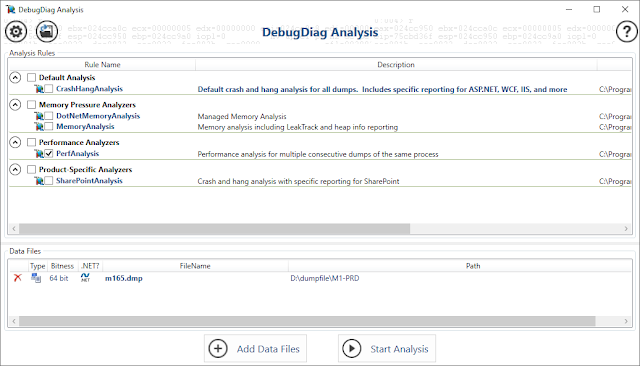Click the DebugDiag app icon in title bar

point(10,9)
